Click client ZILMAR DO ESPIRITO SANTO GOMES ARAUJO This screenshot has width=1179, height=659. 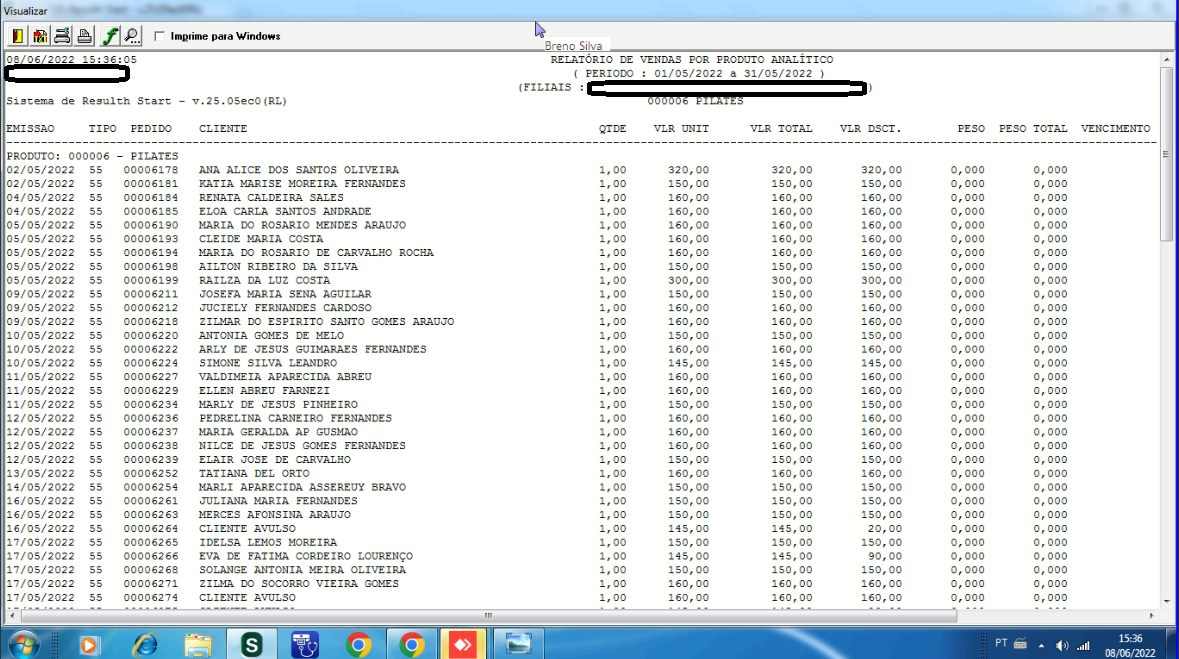pyautogui.click(x=326, y=322)
